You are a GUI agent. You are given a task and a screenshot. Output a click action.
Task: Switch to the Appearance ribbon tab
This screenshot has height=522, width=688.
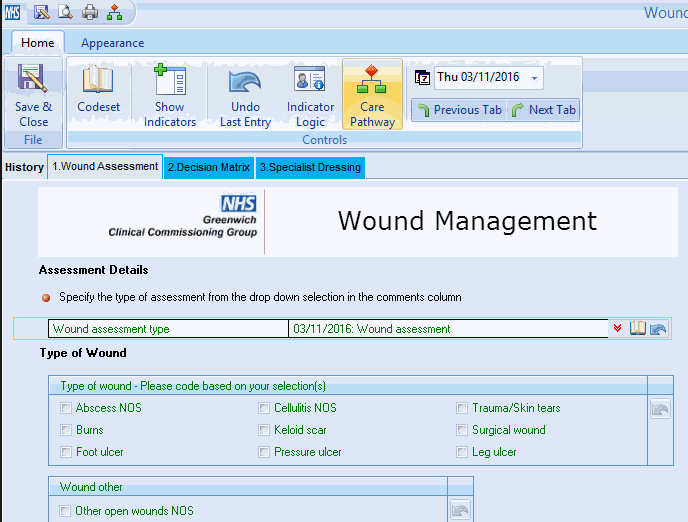(x=112, y=43)
